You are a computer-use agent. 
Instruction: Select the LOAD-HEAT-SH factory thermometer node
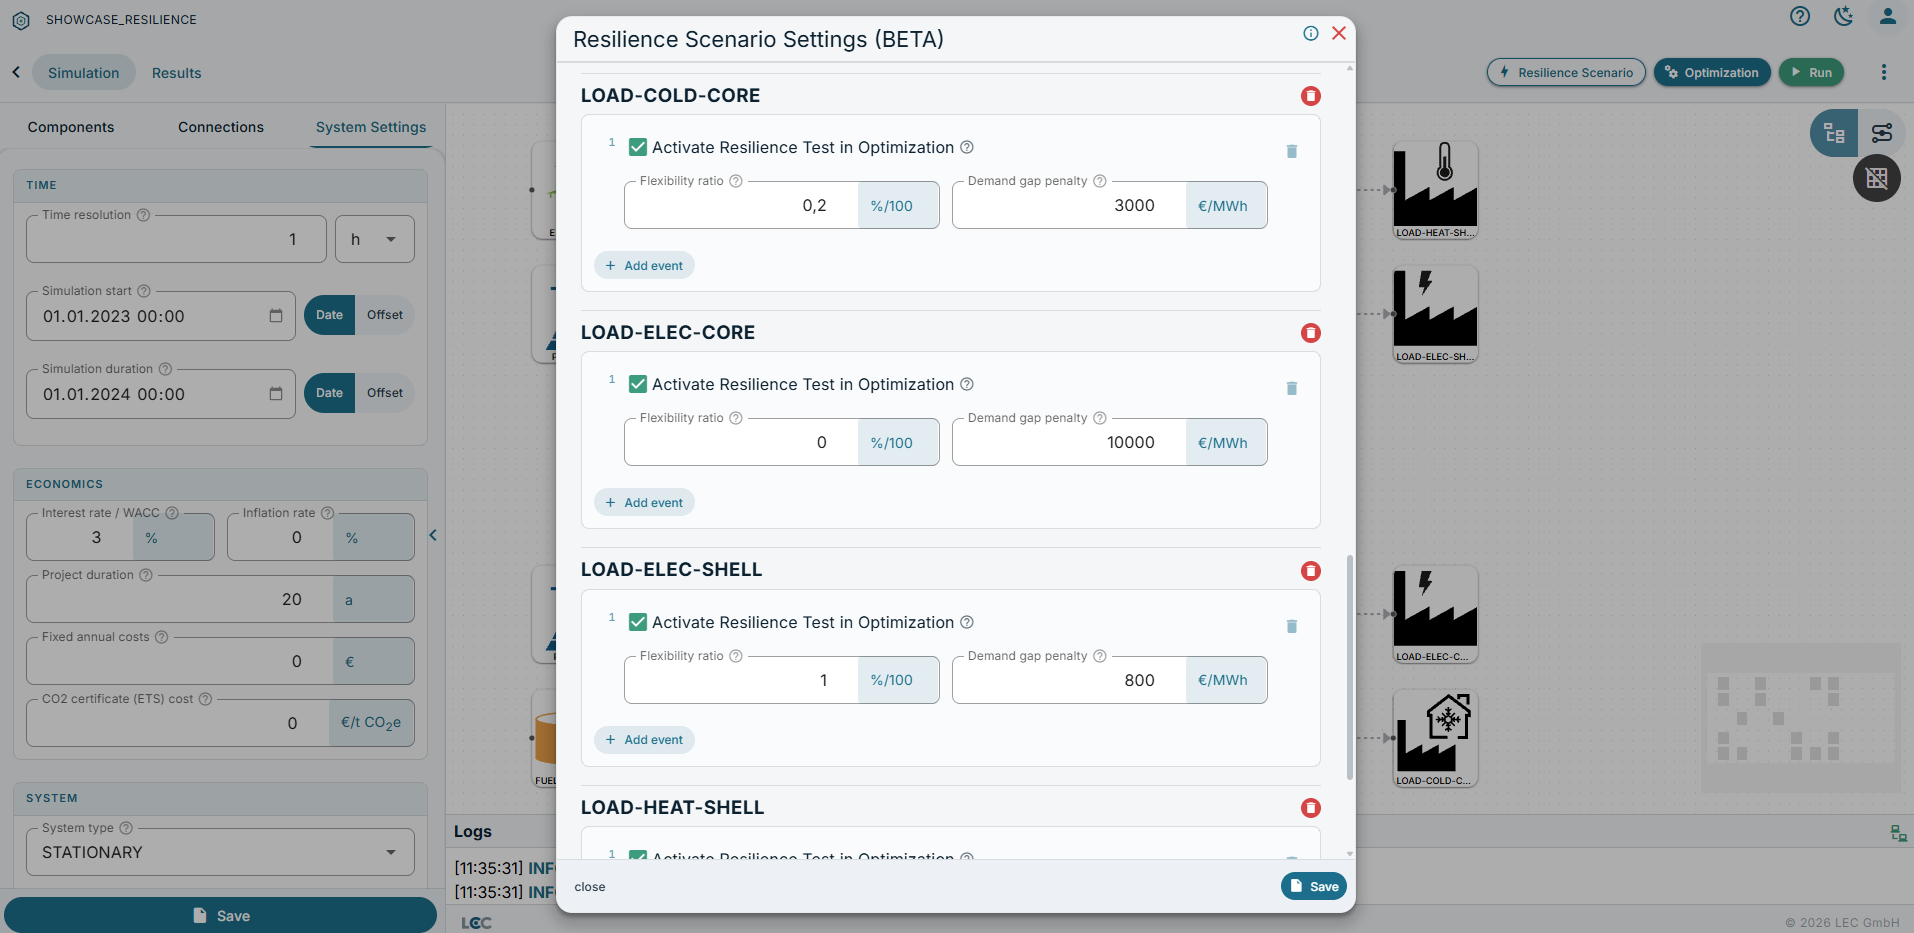pos(1435,190)
